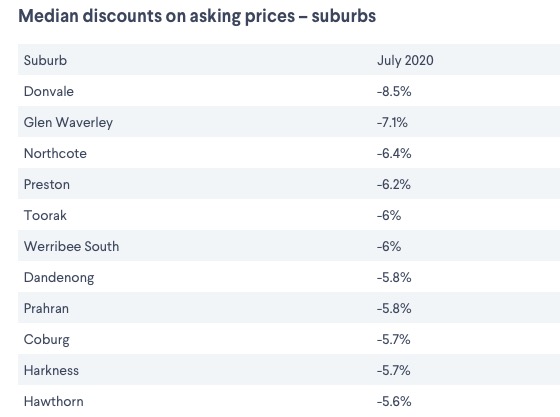Click the -7.1% value for Glen Waverley
This screenshot has height=417, width=560.
point(392,122)
